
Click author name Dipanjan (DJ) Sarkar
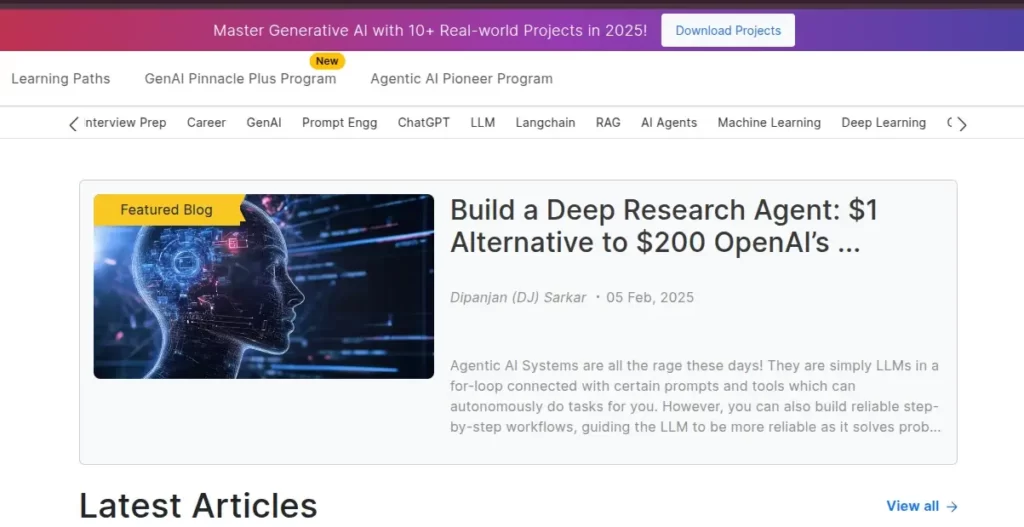(518, 297)
